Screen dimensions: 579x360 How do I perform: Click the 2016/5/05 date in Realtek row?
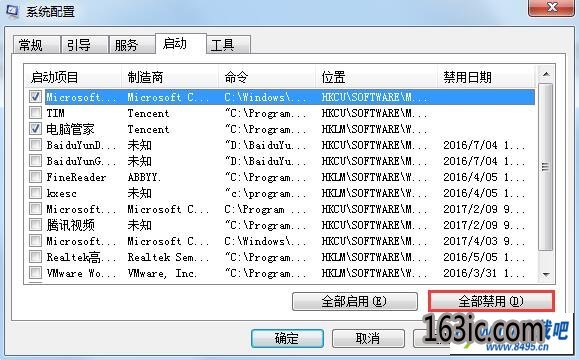pos(484,257)
